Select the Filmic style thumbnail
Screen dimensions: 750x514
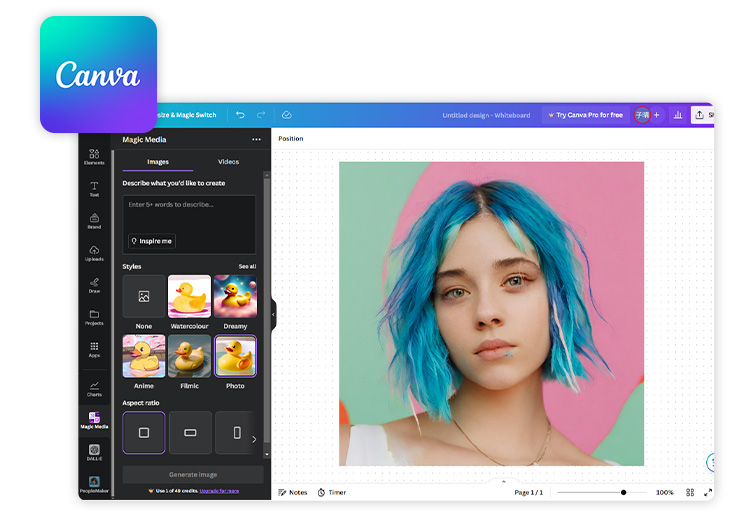pyautogui.click(x=189, y=356)
